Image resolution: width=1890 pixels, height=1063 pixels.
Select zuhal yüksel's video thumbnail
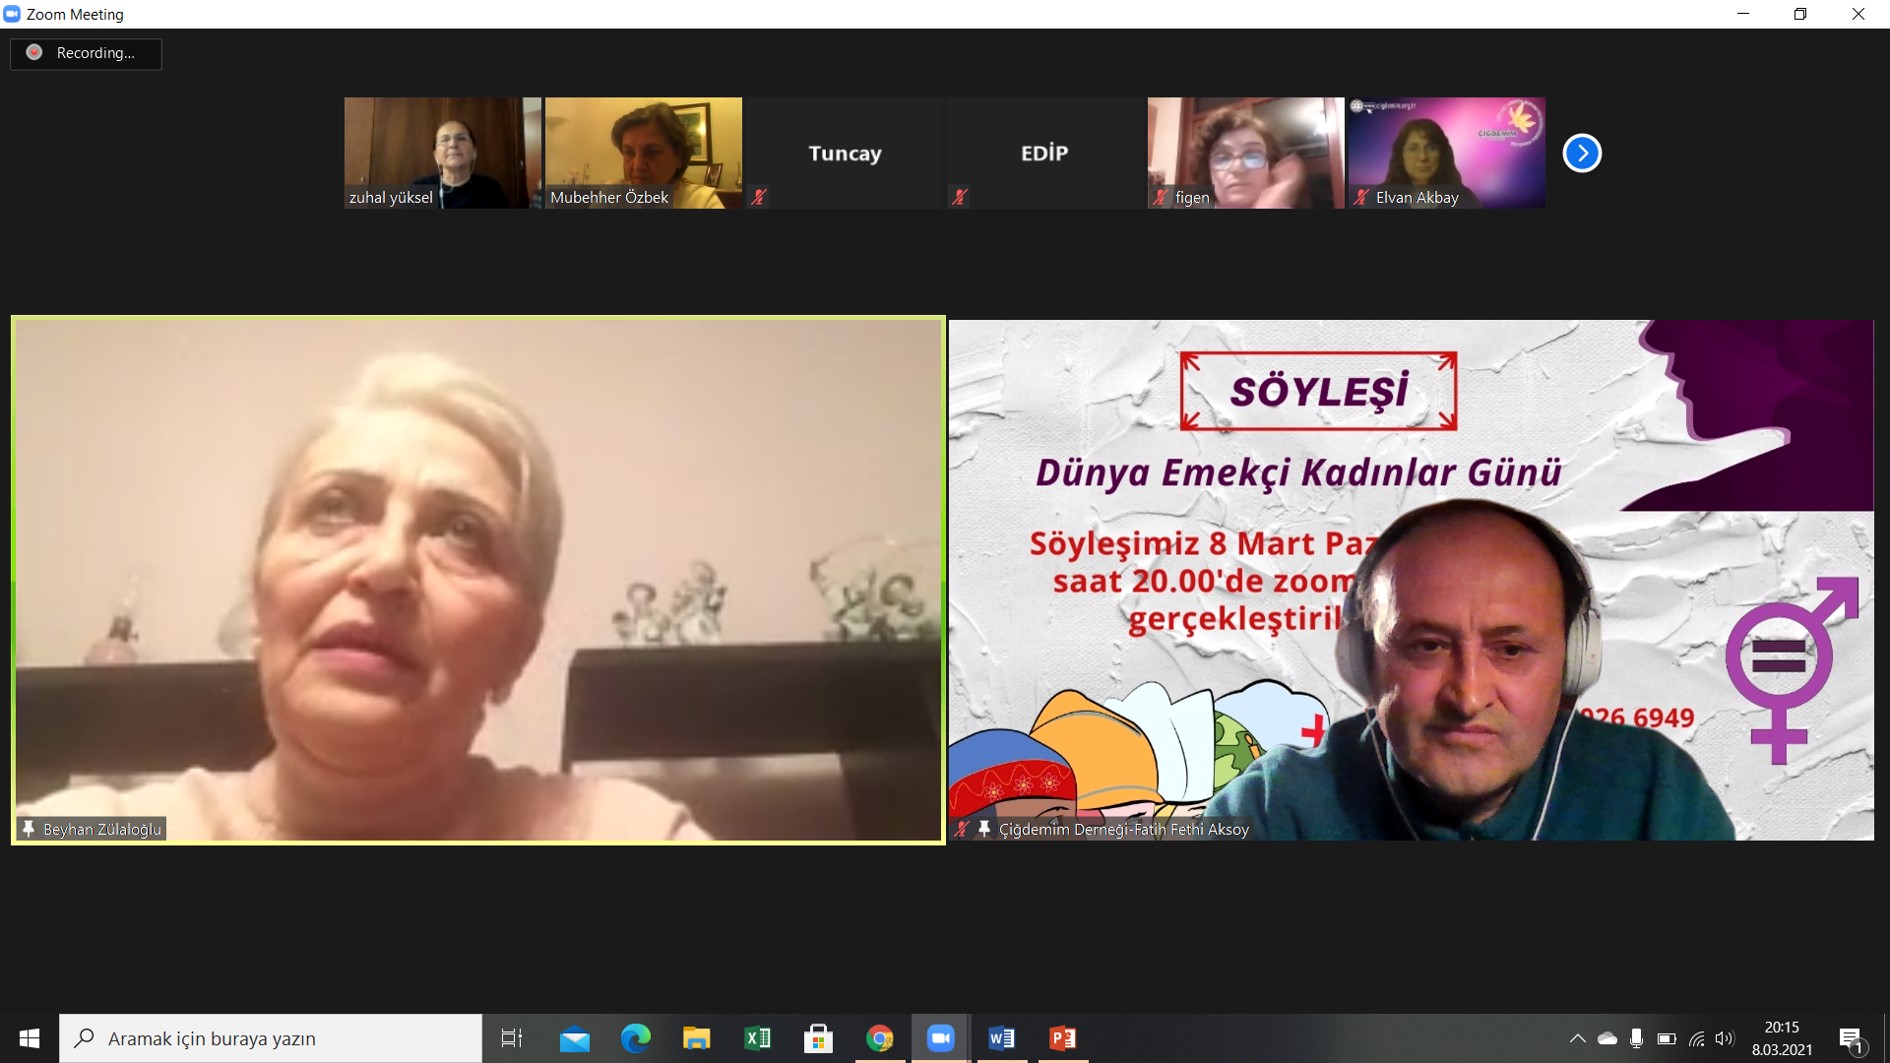coord(442,152)
